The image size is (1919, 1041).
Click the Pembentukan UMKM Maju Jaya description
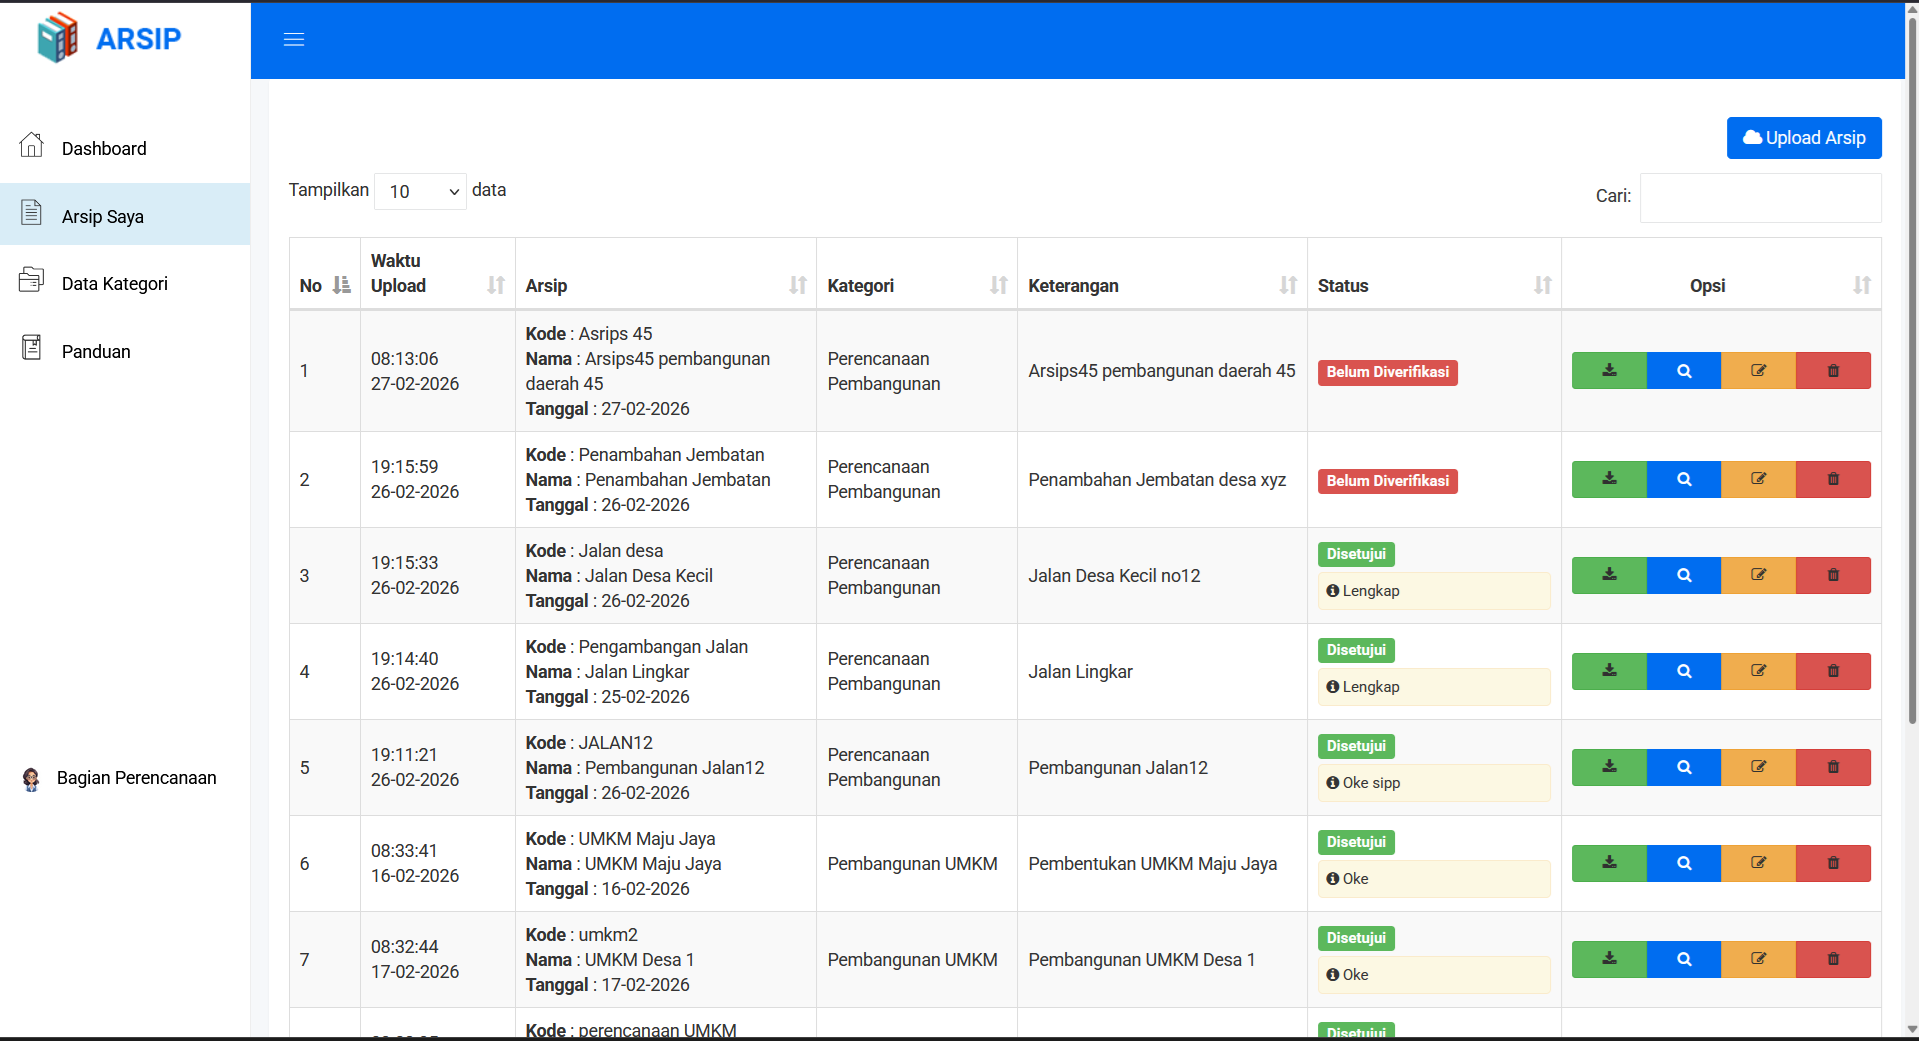[1152, 864]
